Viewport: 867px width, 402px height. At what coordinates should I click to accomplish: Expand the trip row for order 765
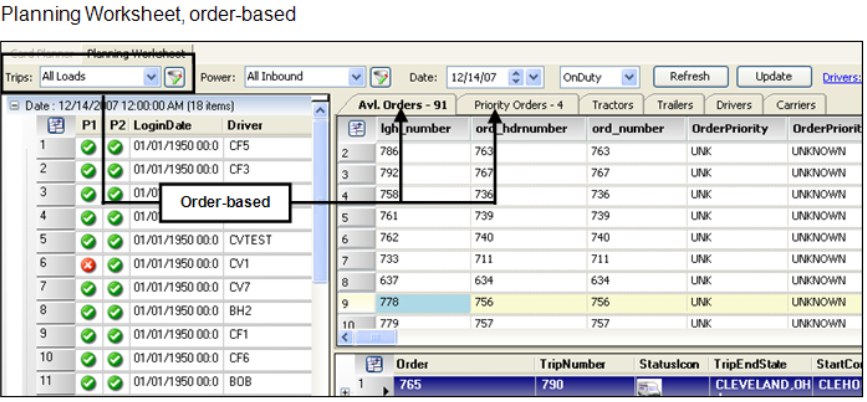click(346, 391)
